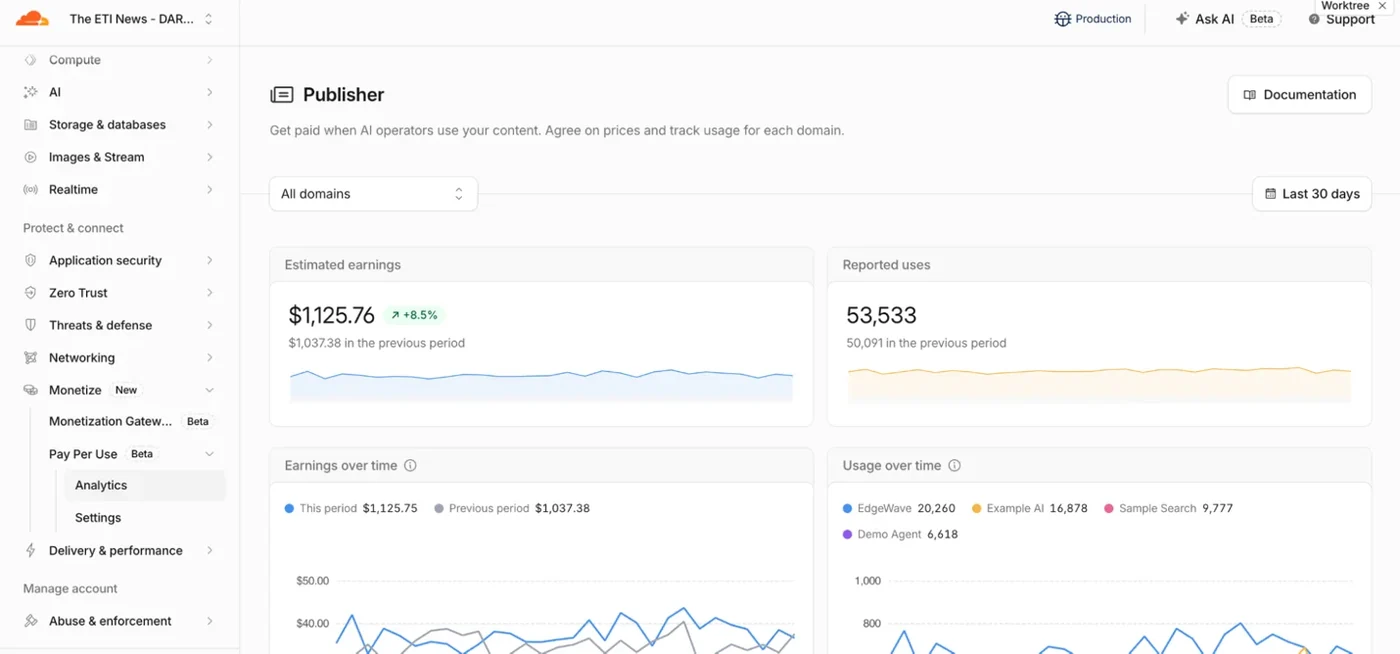The height and width of the screenshot is (654, 1400).
Task: Collapse the Pay Per Use chevron
Action: click(209, 454)
